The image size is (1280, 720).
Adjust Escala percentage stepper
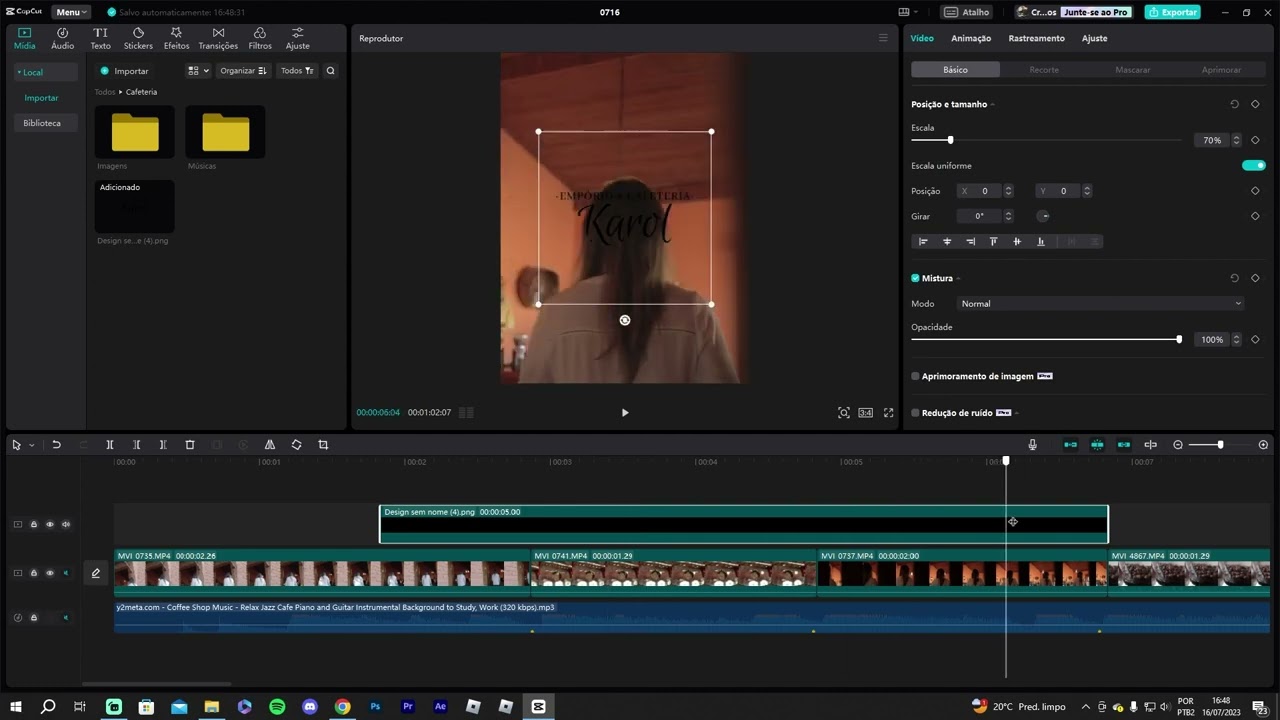pos(1236,140)
